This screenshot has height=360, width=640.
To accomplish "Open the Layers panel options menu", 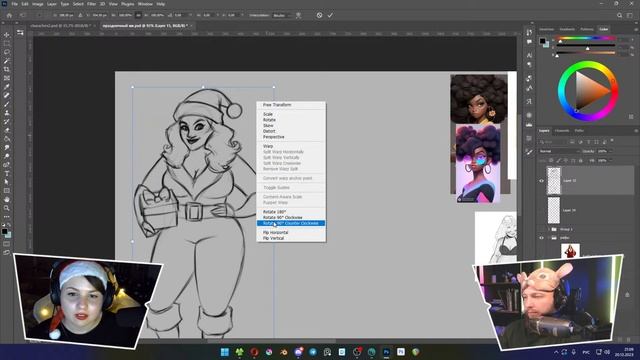I will coord(636,131).
